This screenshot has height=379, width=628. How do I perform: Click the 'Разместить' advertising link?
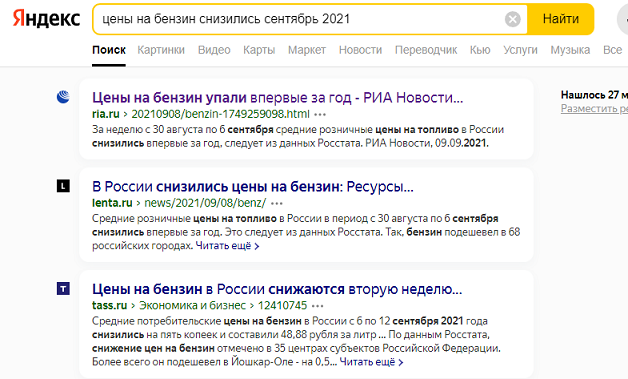[x=594, y=109]
